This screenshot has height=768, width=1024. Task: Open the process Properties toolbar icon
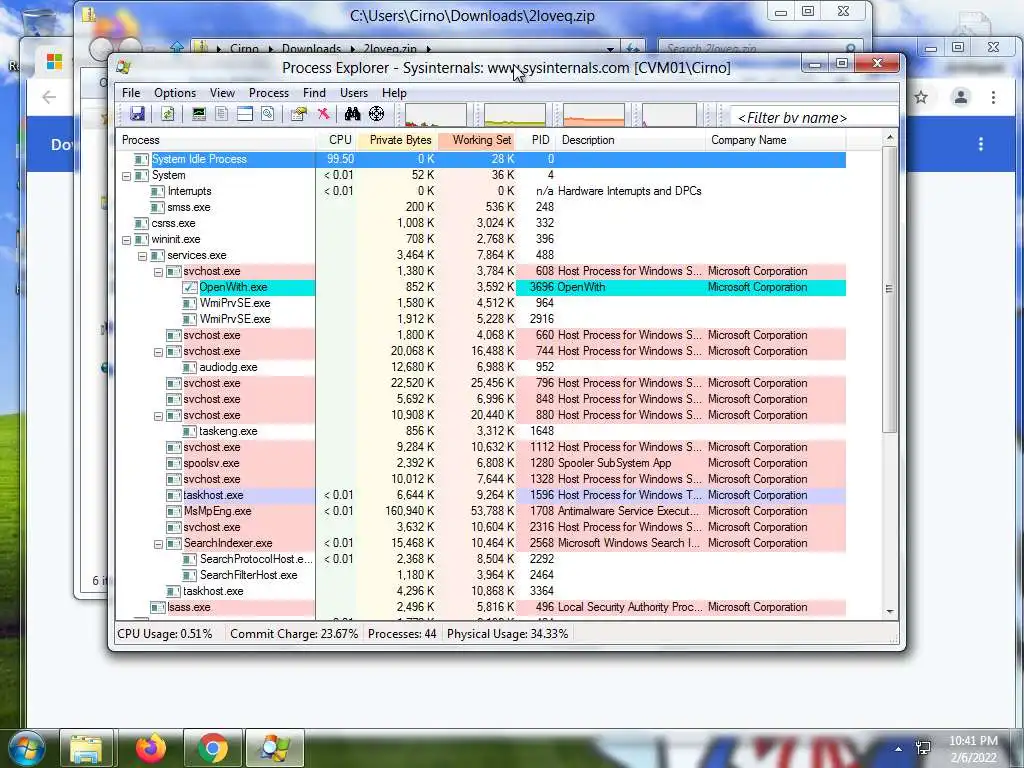pos(298,114)
